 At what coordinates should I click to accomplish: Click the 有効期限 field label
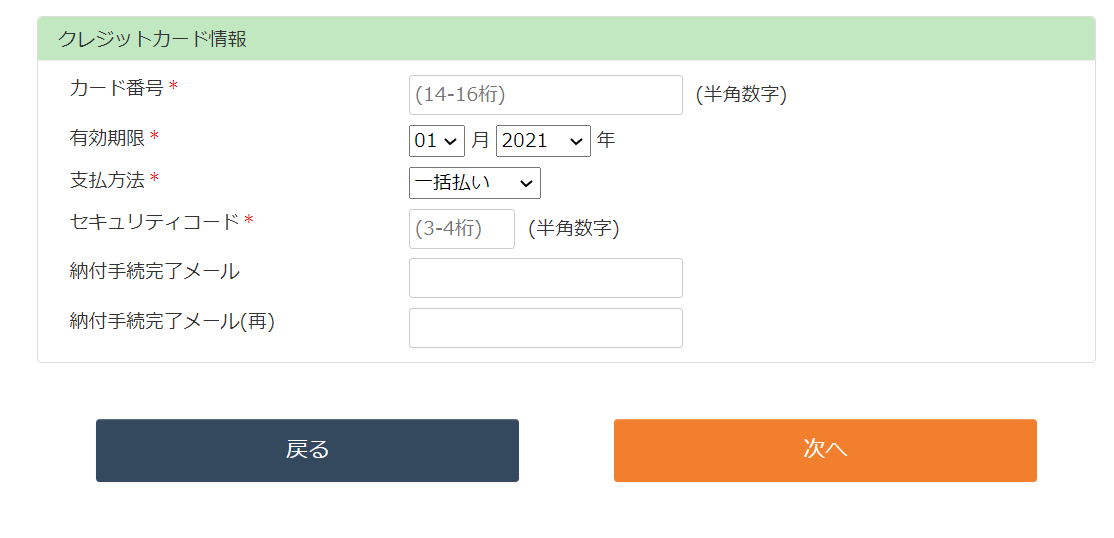(x=107, y=137)
